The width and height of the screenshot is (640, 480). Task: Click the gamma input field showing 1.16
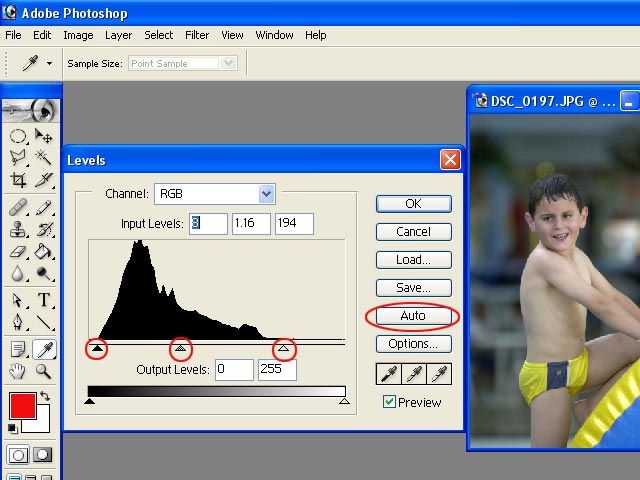[x=251, y=224]
